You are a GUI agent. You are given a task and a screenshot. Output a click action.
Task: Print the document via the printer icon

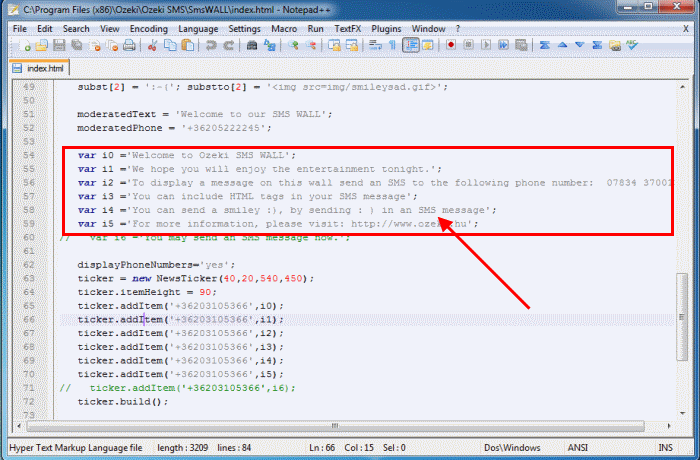129,46
